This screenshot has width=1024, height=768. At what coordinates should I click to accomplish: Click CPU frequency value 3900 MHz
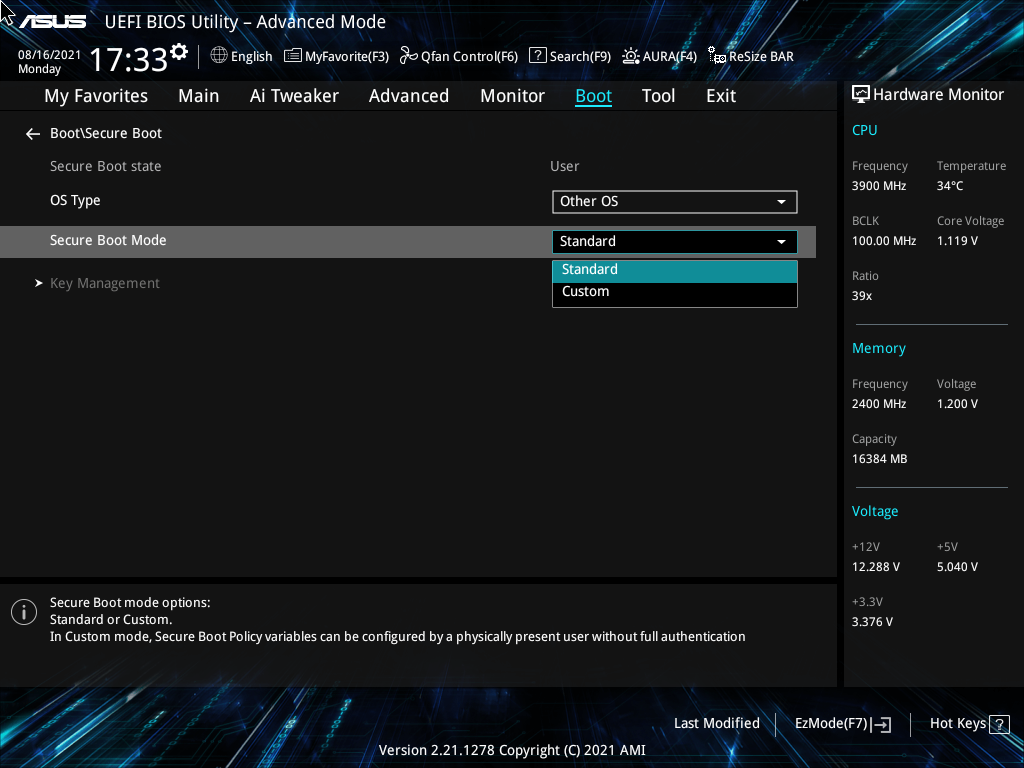pyautogui.click(x=879, y=186)
